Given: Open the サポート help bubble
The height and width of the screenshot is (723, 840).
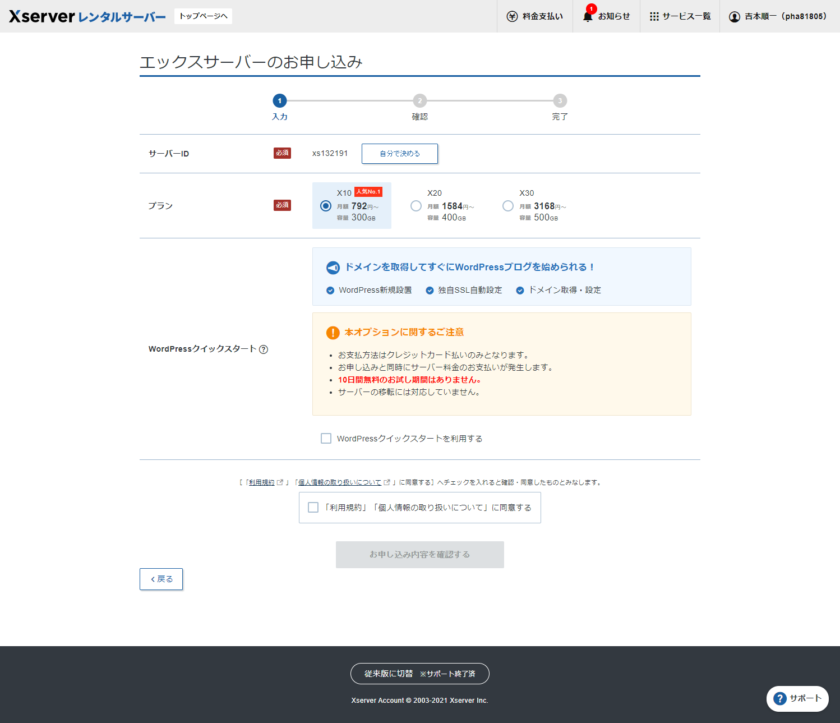Looking at the screenshot, I should (798, 698).
